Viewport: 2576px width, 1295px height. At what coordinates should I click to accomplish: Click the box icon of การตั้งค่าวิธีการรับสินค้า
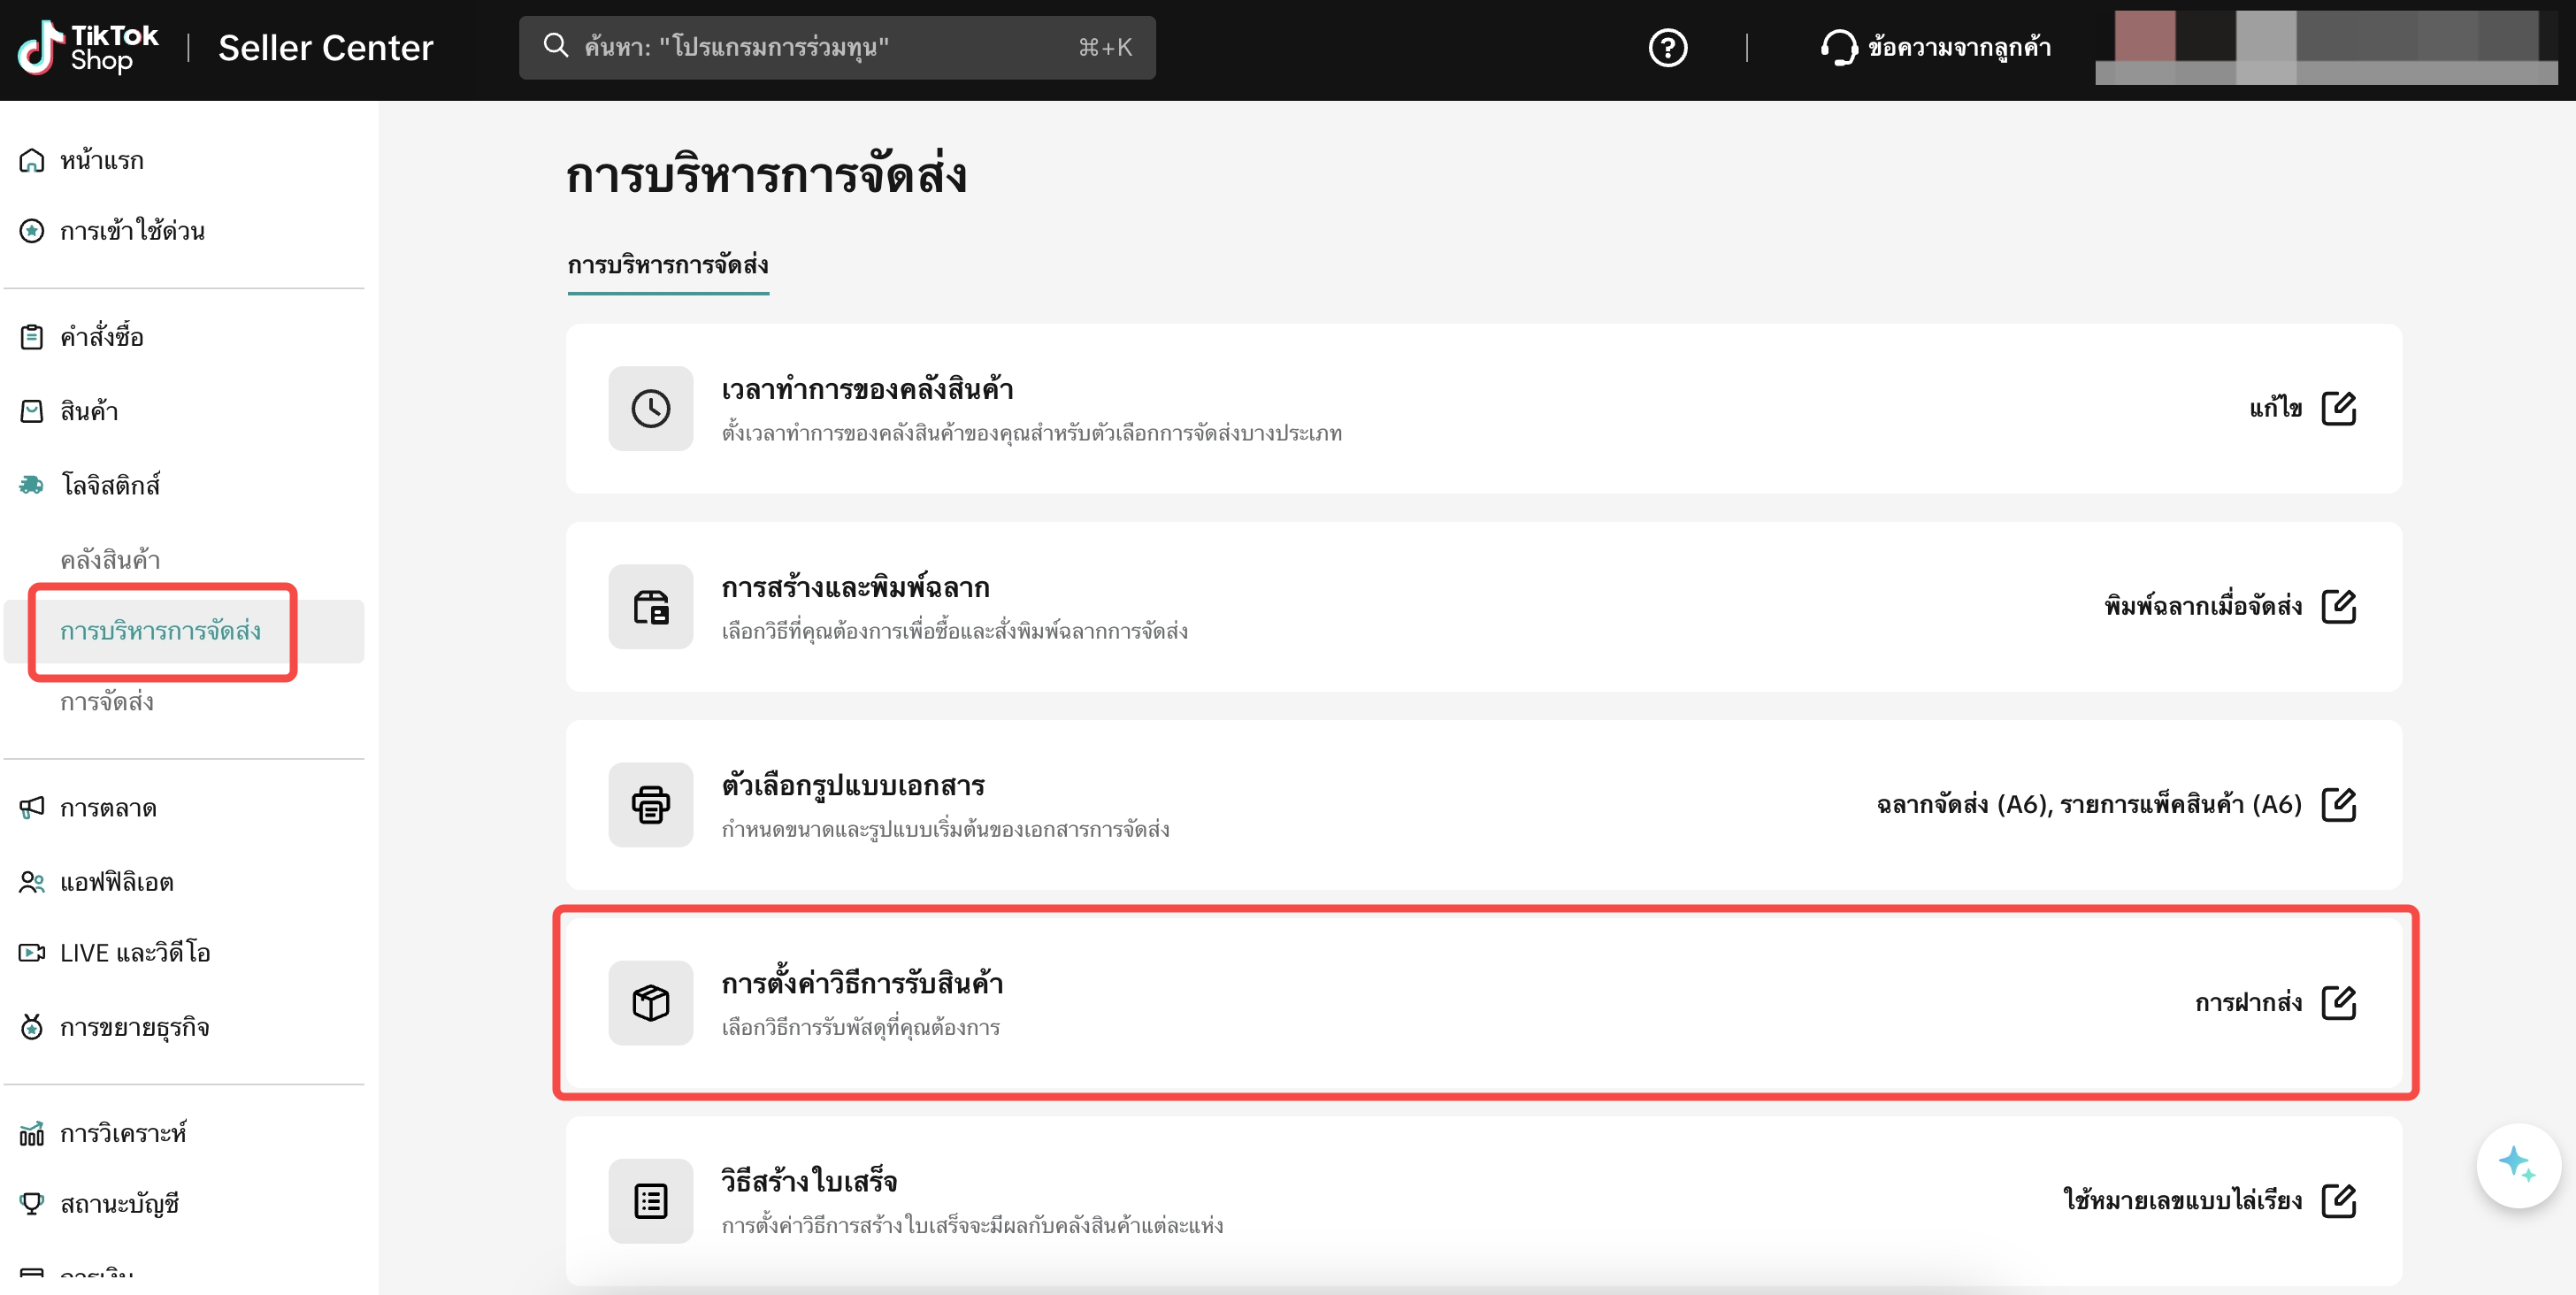coord(651,1002)
